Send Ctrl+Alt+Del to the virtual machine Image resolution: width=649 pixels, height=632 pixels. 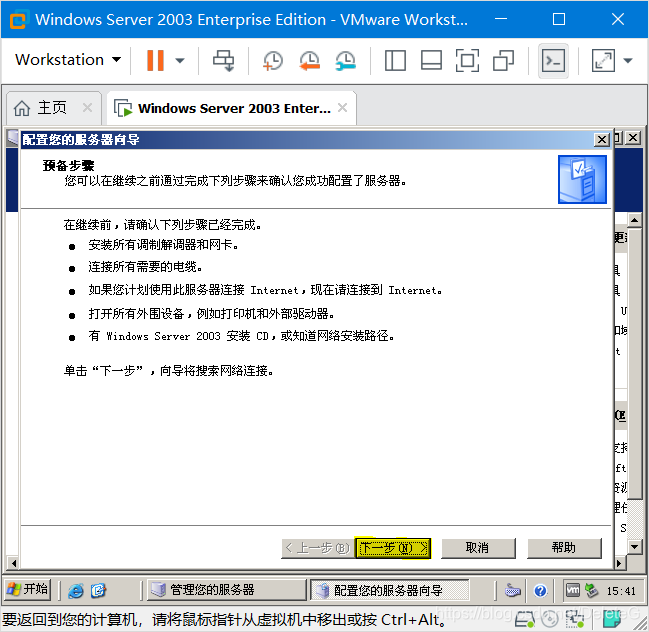[224, 60]
